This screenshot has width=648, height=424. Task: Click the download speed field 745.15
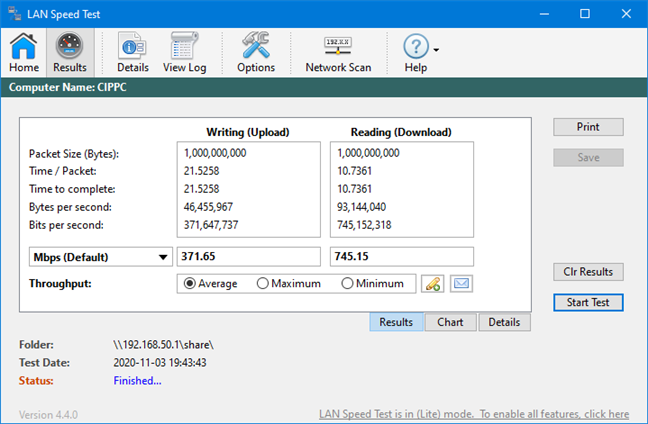[x=402, y=257]
